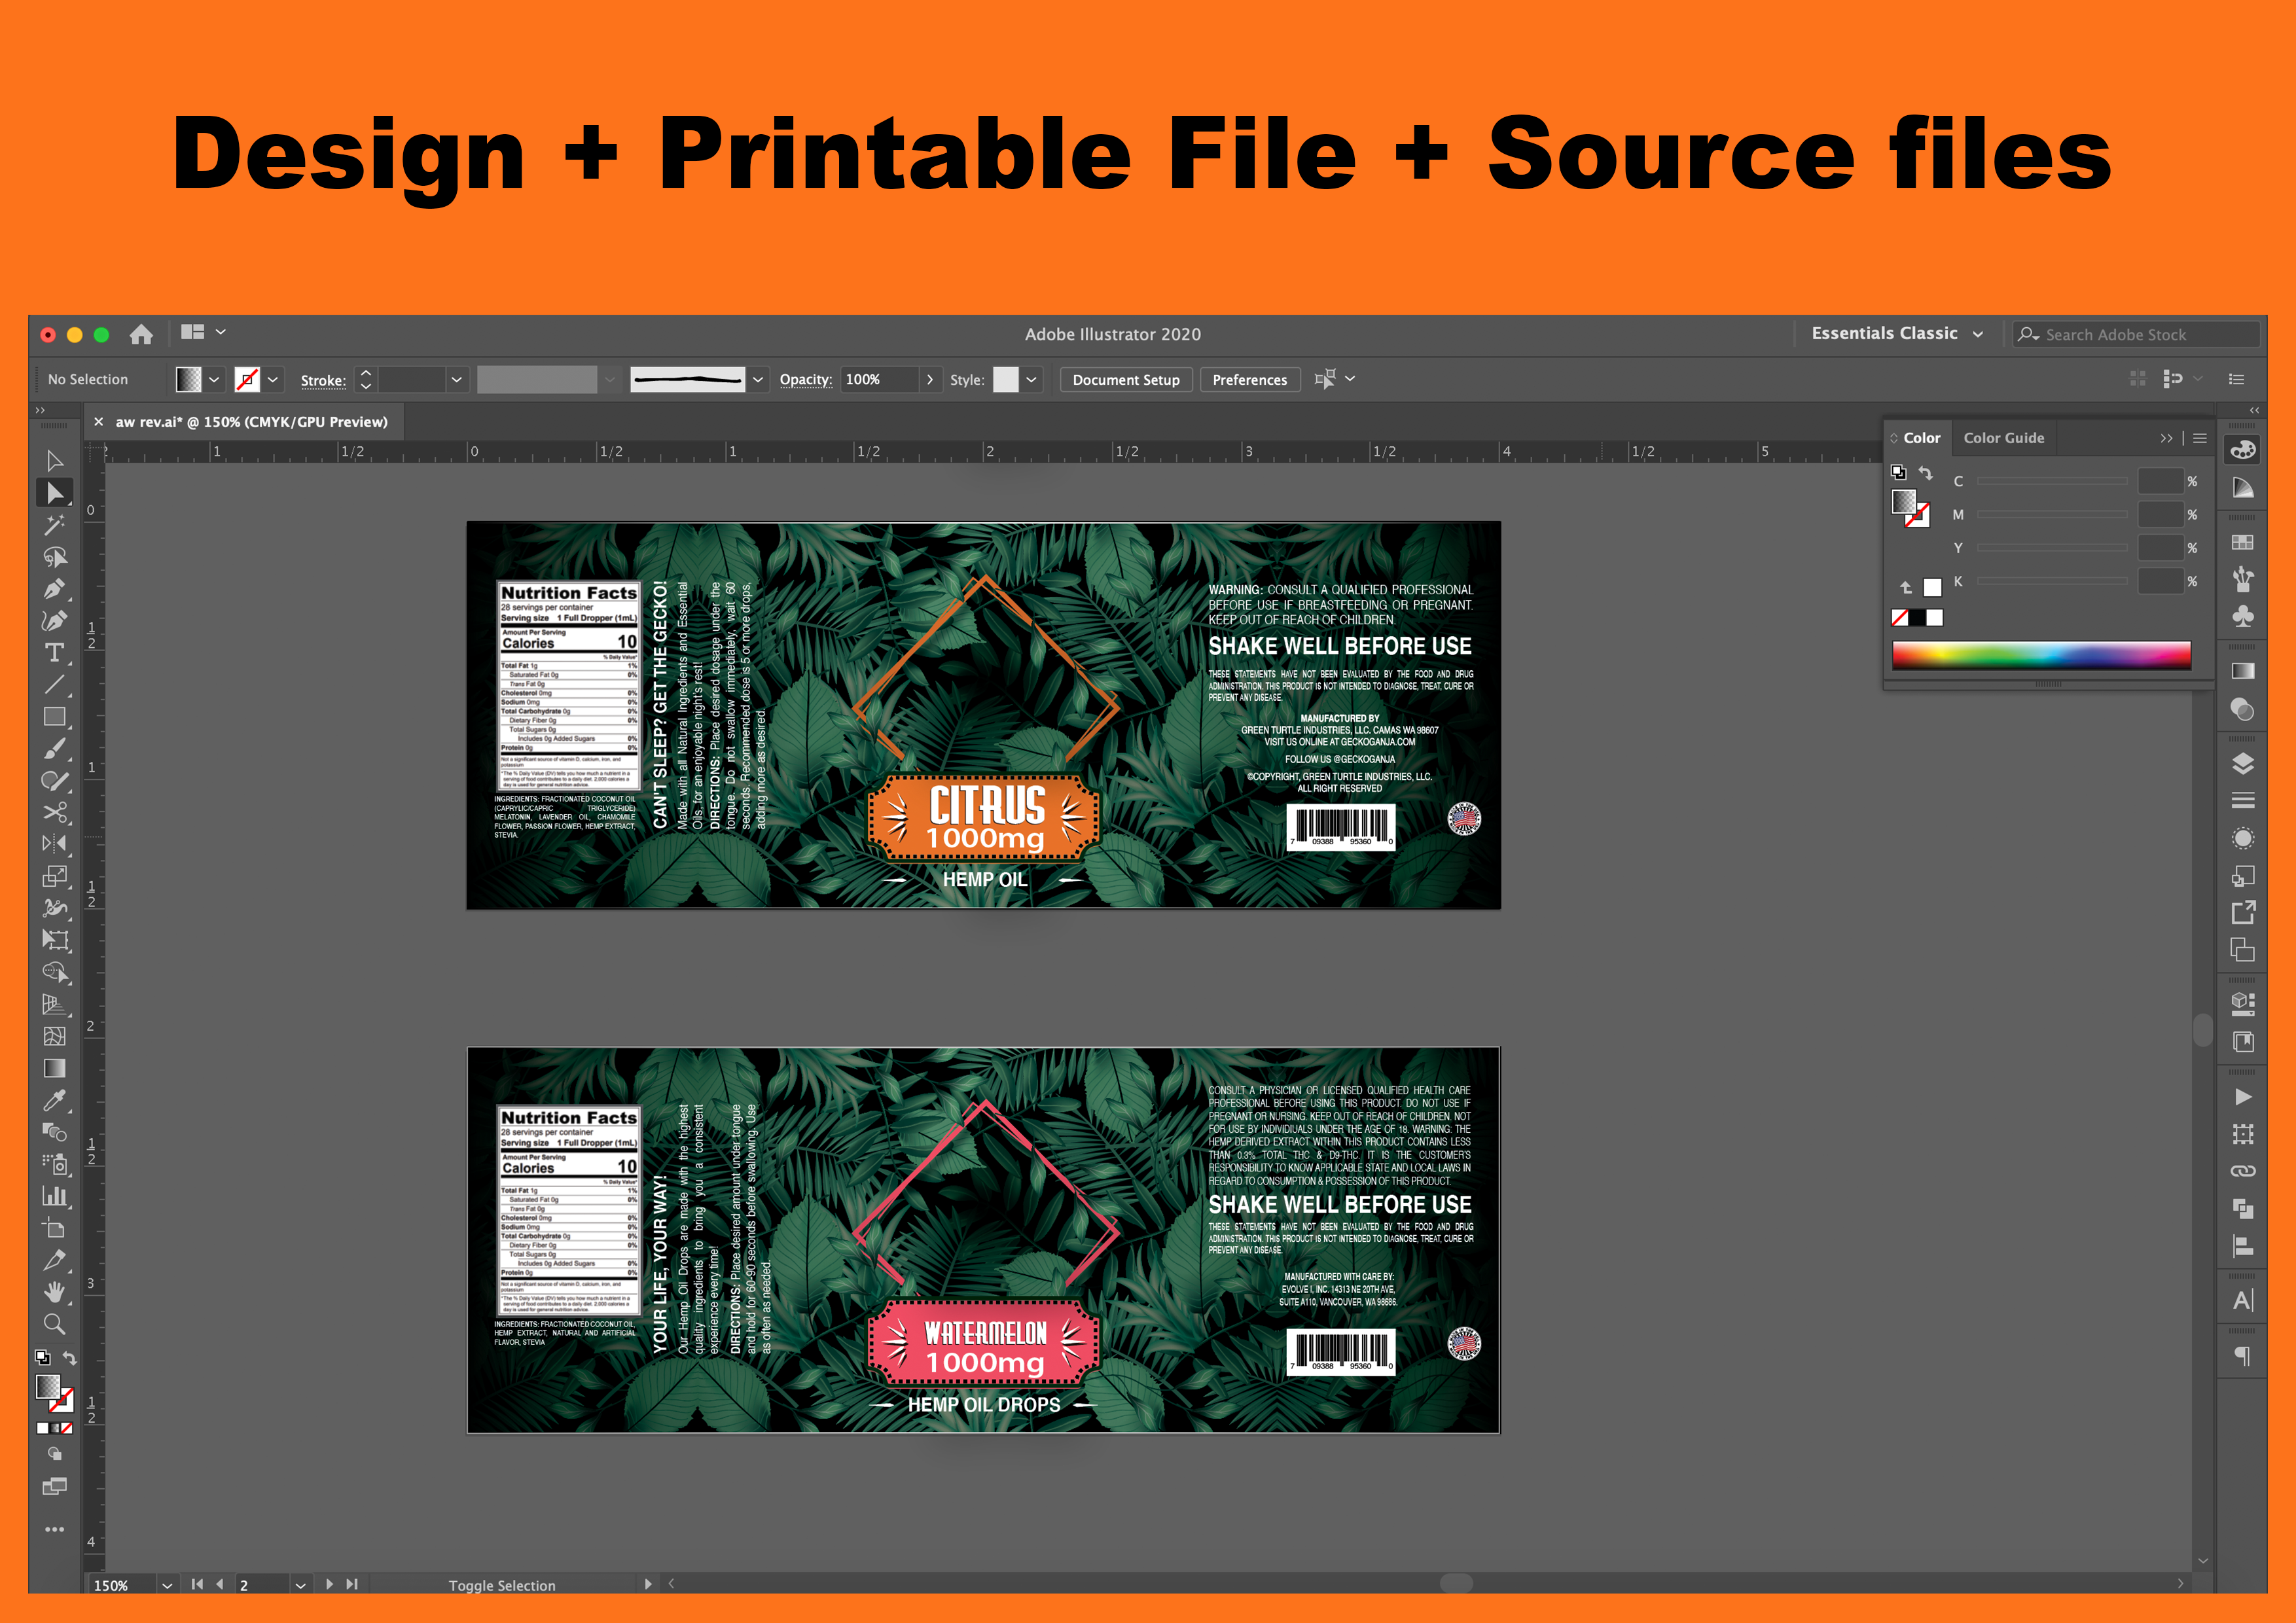Click the Preferences button
The image size is (2296, 1623).
[x=1249, y=380]
